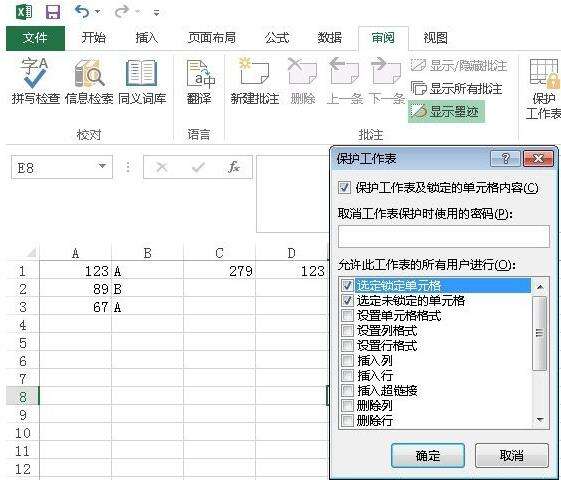Toggle 选定未锁定的单元格 checkbox
Viewport: 561px width, 480px height.
[347, 300]
